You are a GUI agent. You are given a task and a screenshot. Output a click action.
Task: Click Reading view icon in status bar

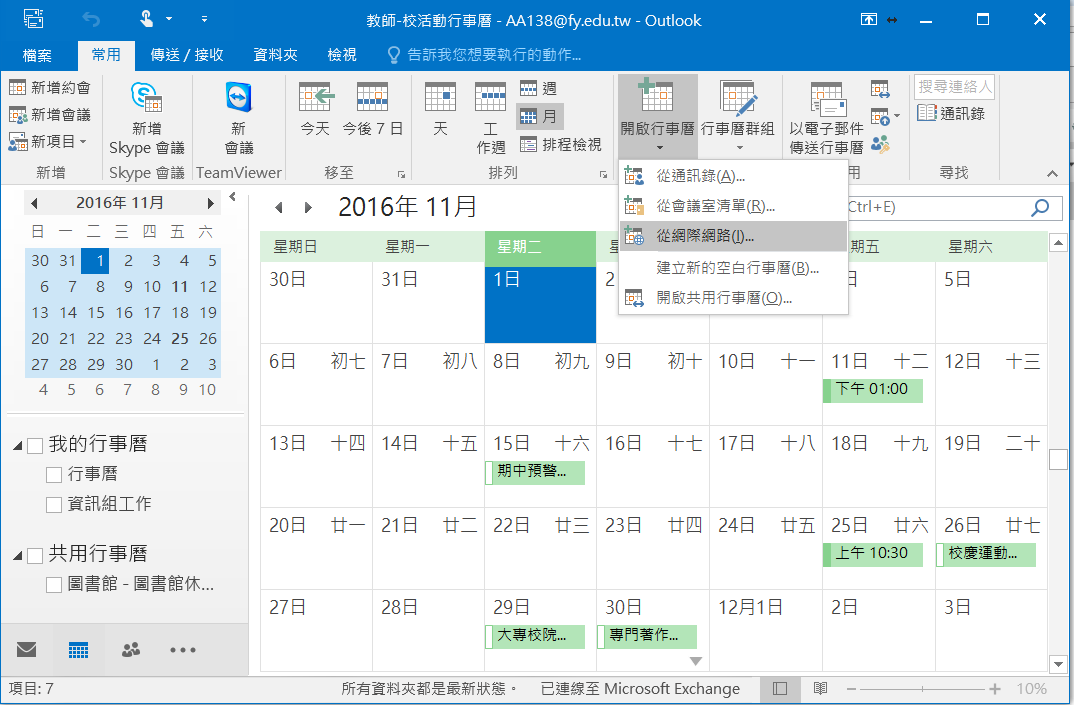(x=820, y=689)
